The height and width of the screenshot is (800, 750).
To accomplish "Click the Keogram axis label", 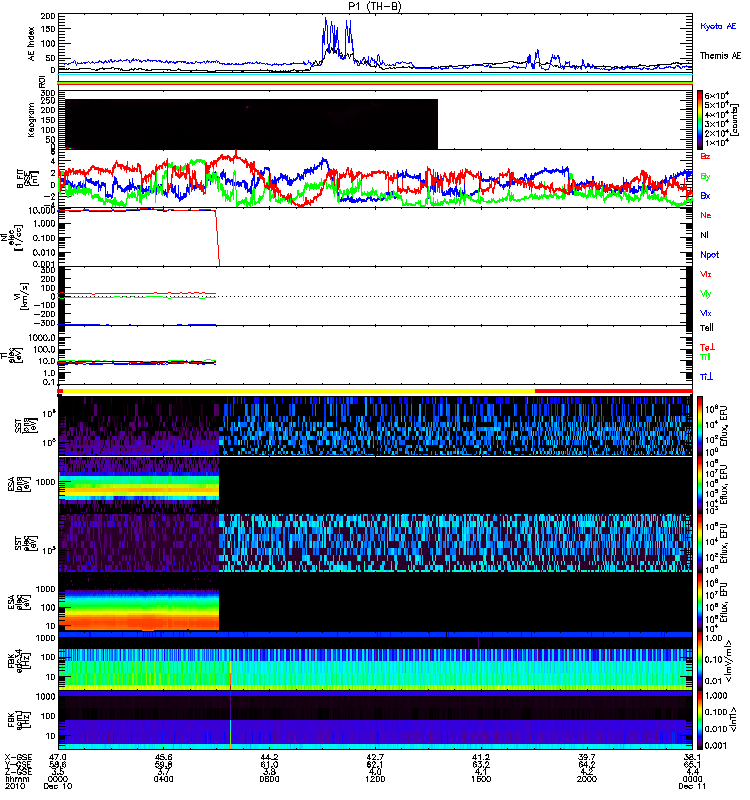I will (31, 120).
